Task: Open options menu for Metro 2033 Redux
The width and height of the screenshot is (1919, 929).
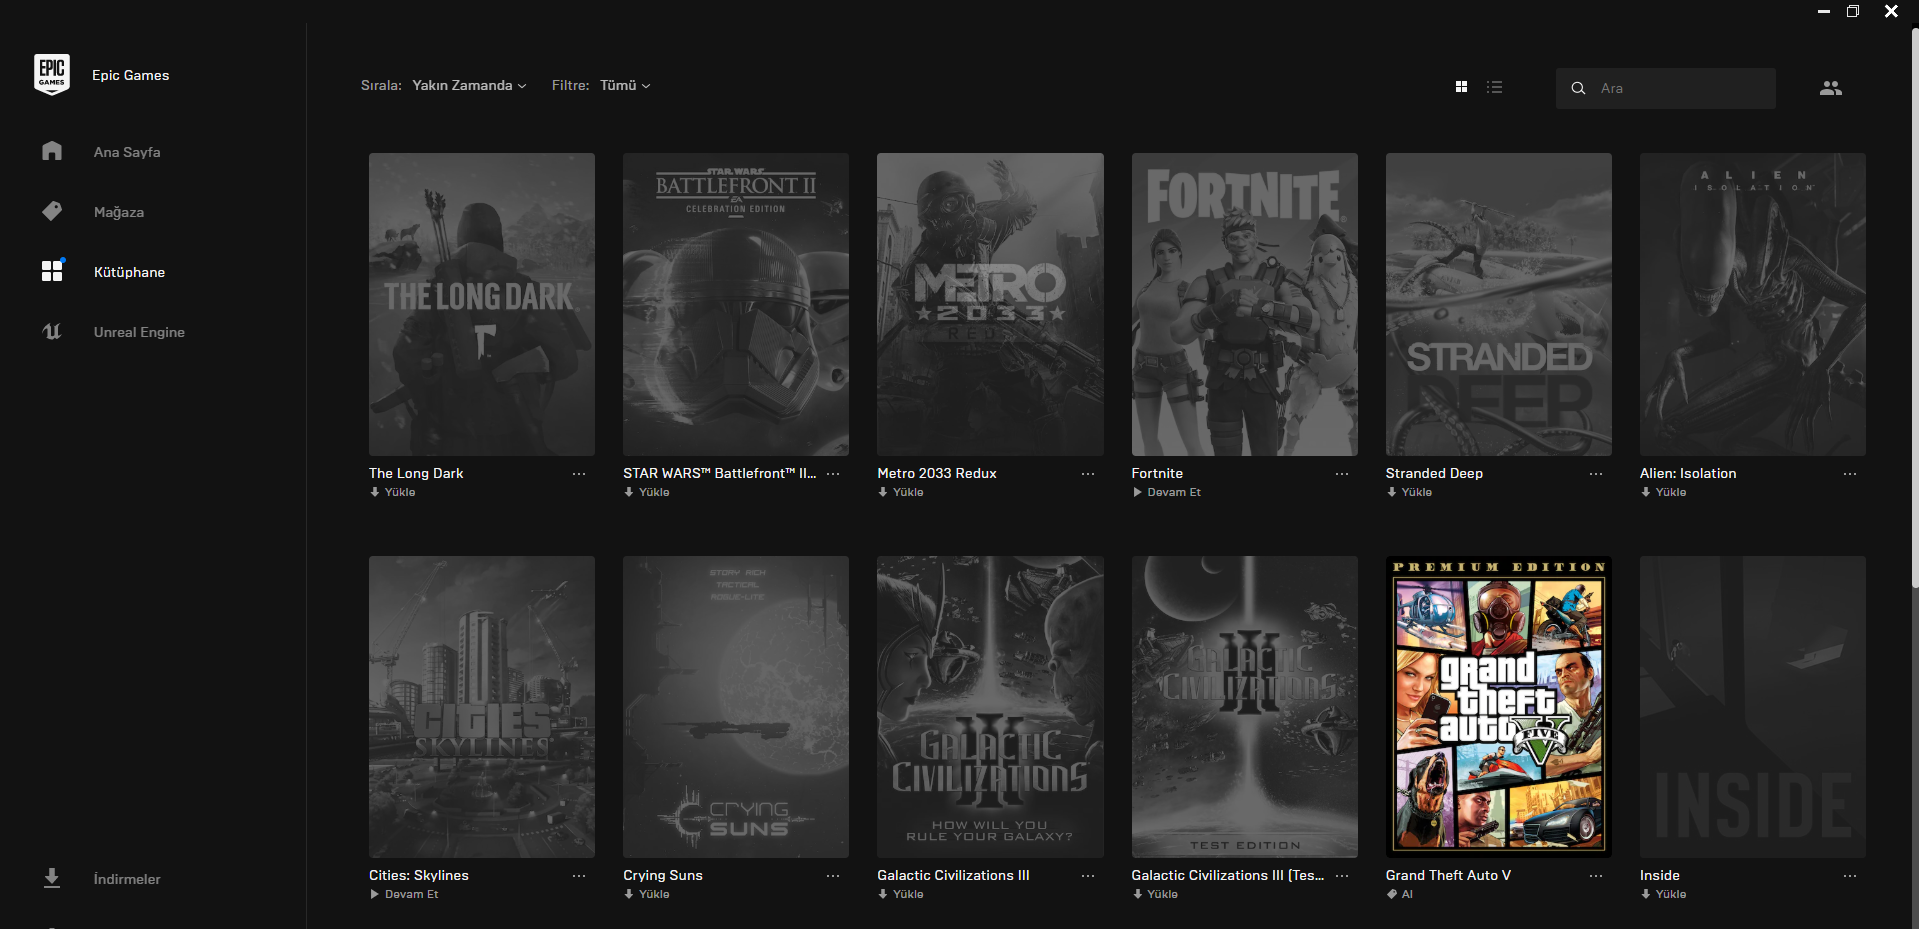Action: [1088, 474]
